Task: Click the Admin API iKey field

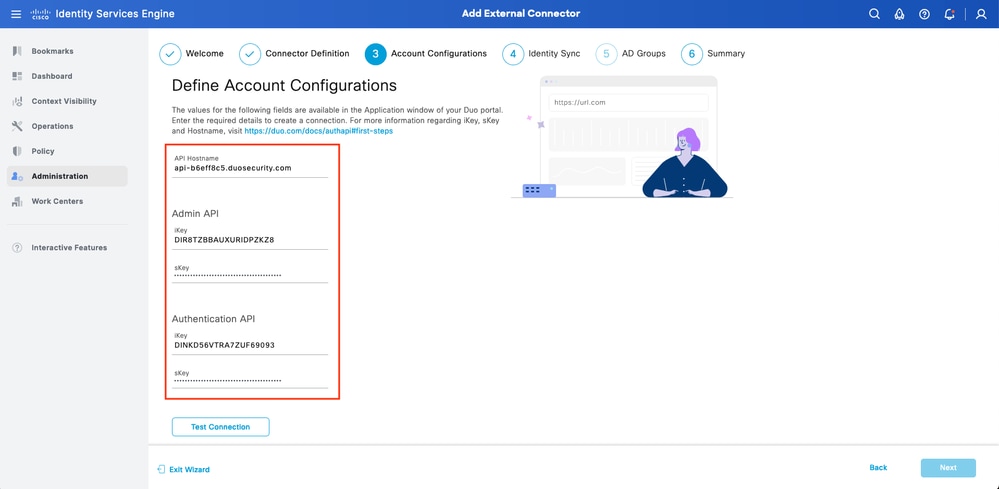Action: 250,237
